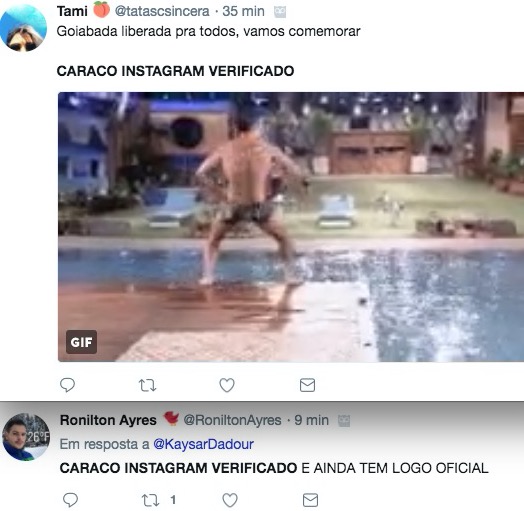Reply to Ronilton Ayres' tweet

pyautogui.click(x=70, y=500)
